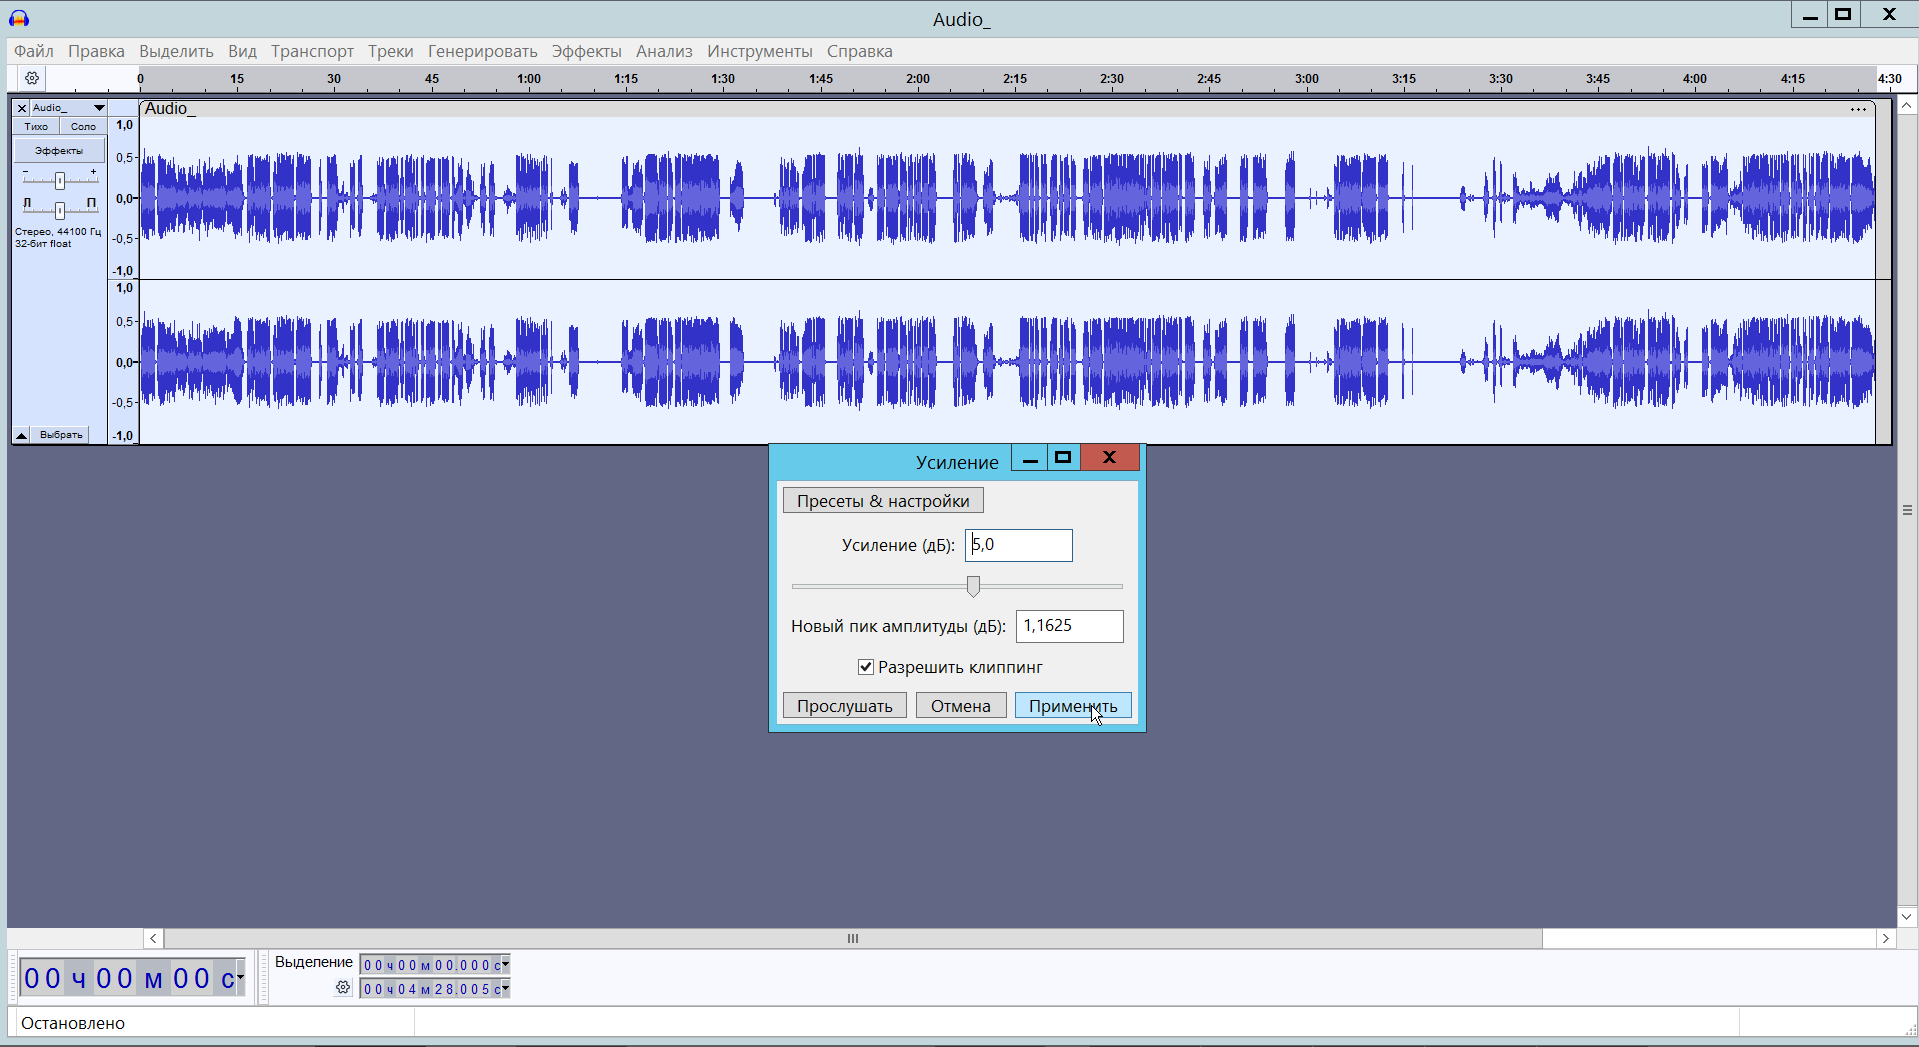Open timeline options gear icon

(x=32, y=78)
